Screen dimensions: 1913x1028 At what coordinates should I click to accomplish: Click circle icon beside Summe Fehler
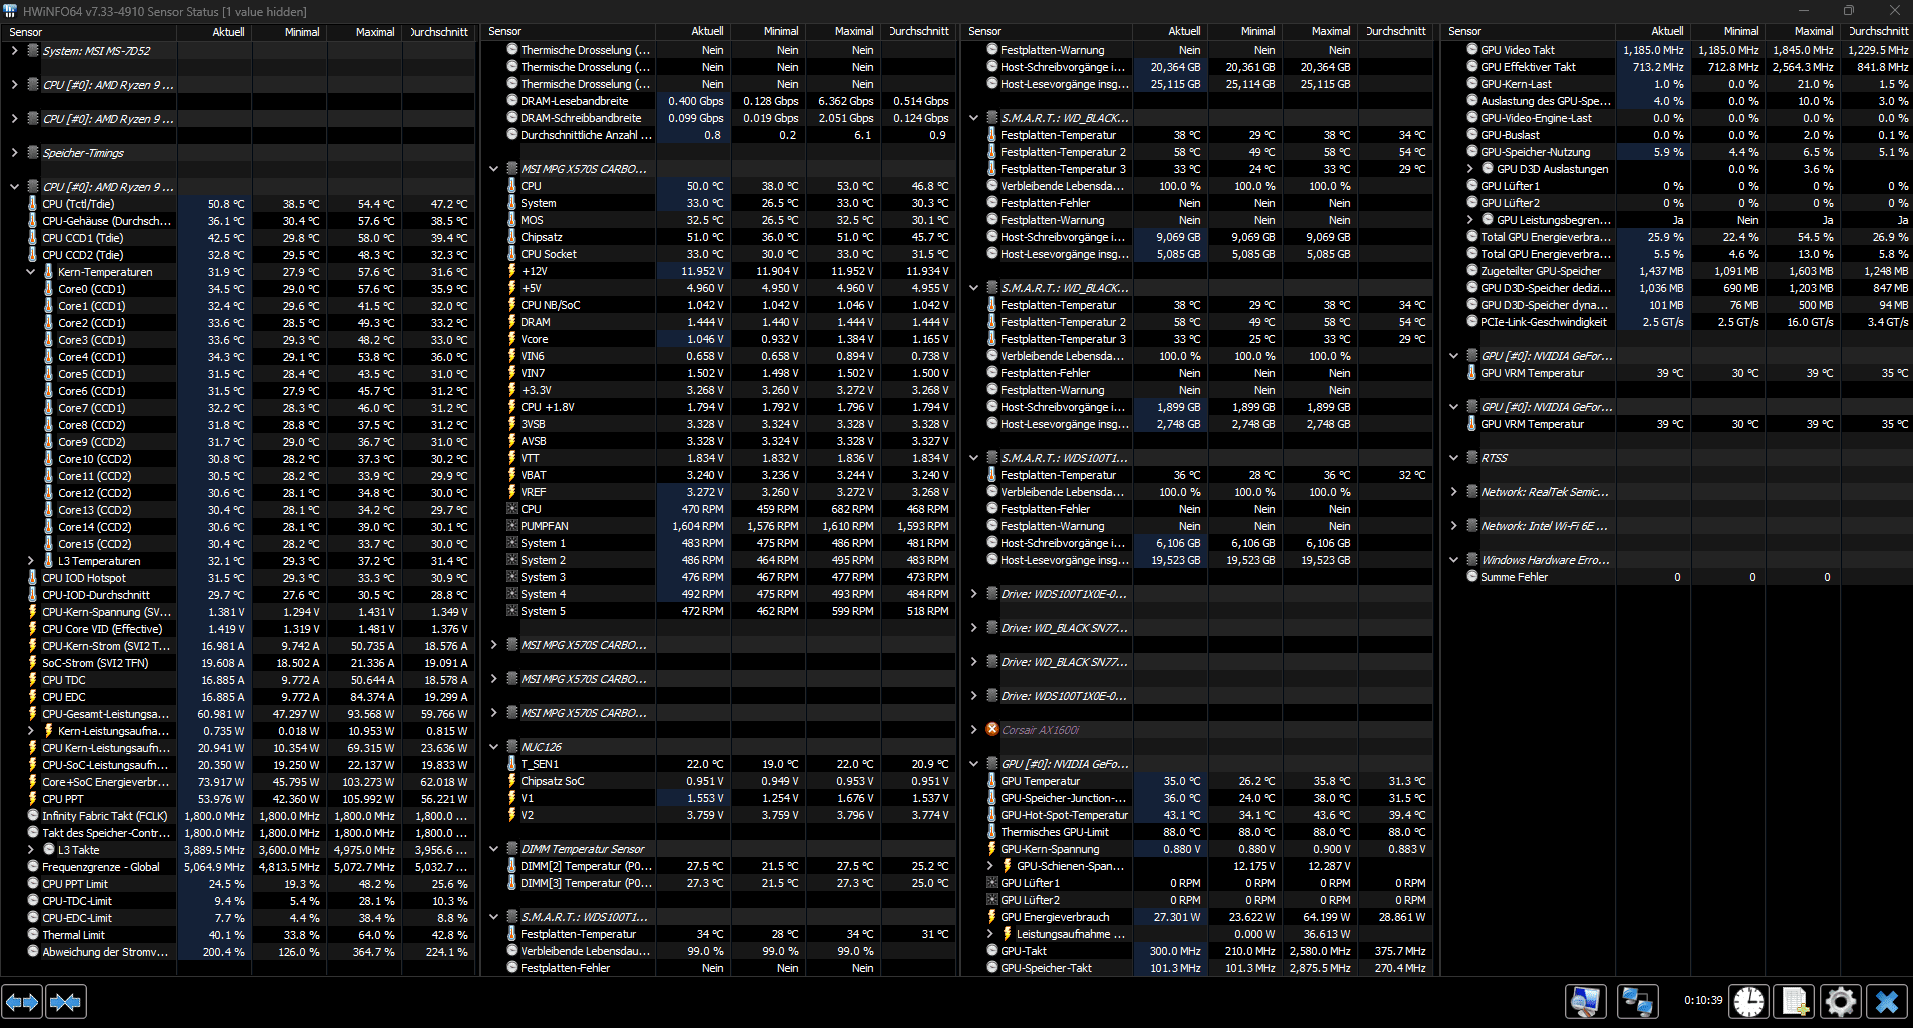pos(1472,577)
